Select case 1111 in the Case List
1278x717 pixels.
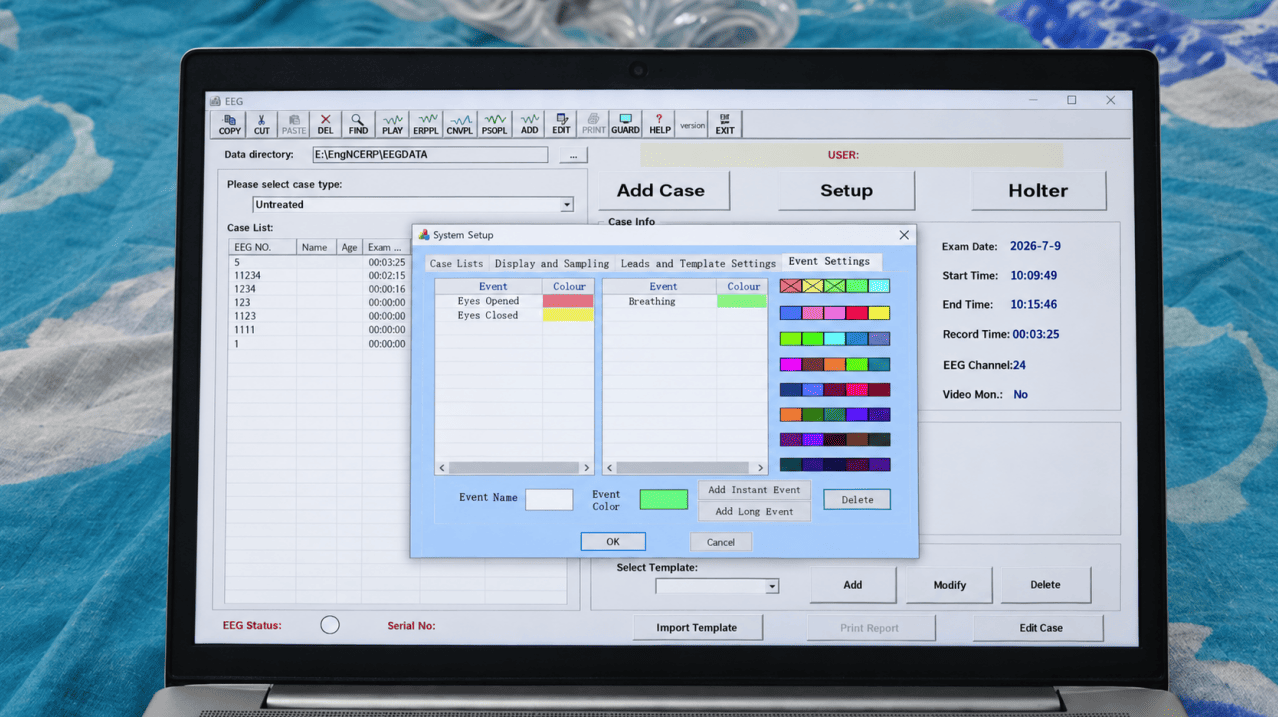point(318,330)
